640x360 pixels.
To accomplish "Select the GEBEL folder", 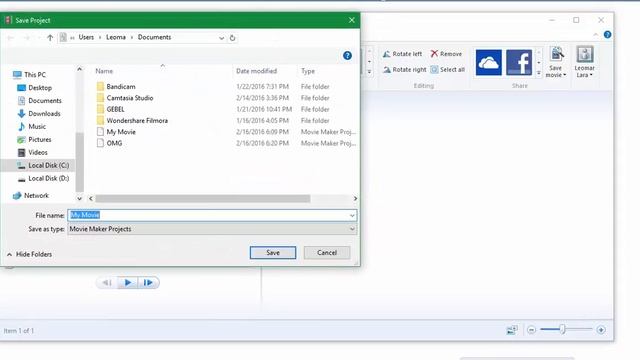I will (x=116, y=109).
